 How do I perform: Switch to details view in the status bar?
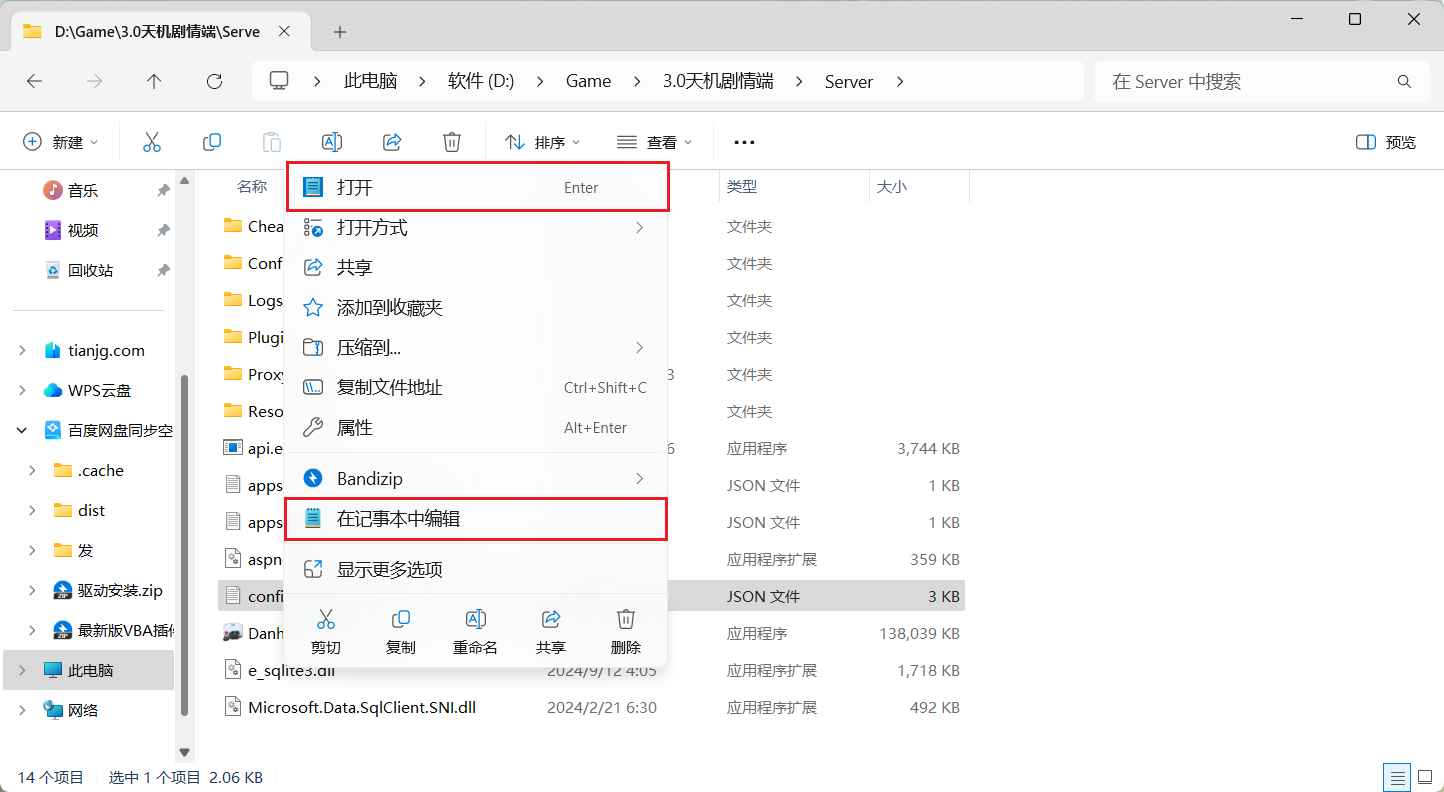point(1397,777)
